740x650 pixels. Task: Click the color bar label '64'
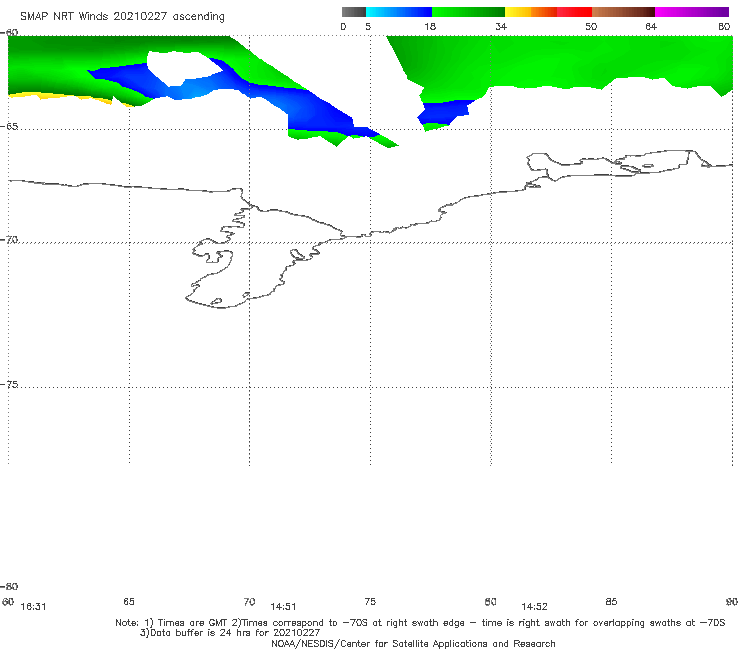click(651, 26)
